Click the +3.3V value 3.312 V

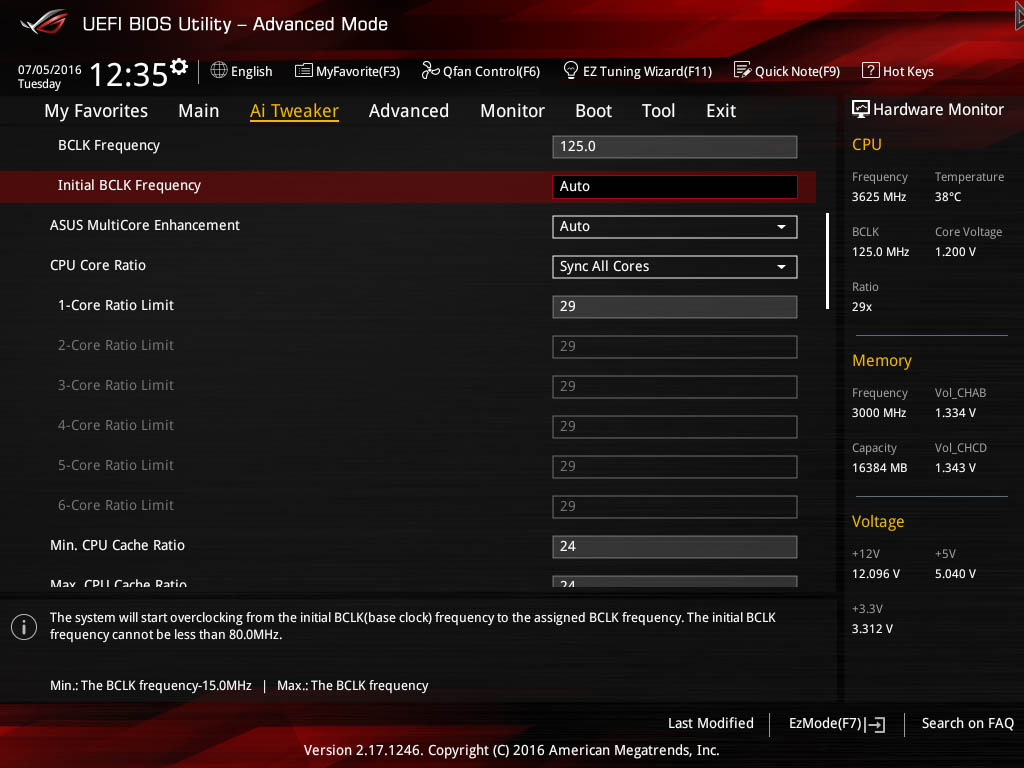coord(872,628)
